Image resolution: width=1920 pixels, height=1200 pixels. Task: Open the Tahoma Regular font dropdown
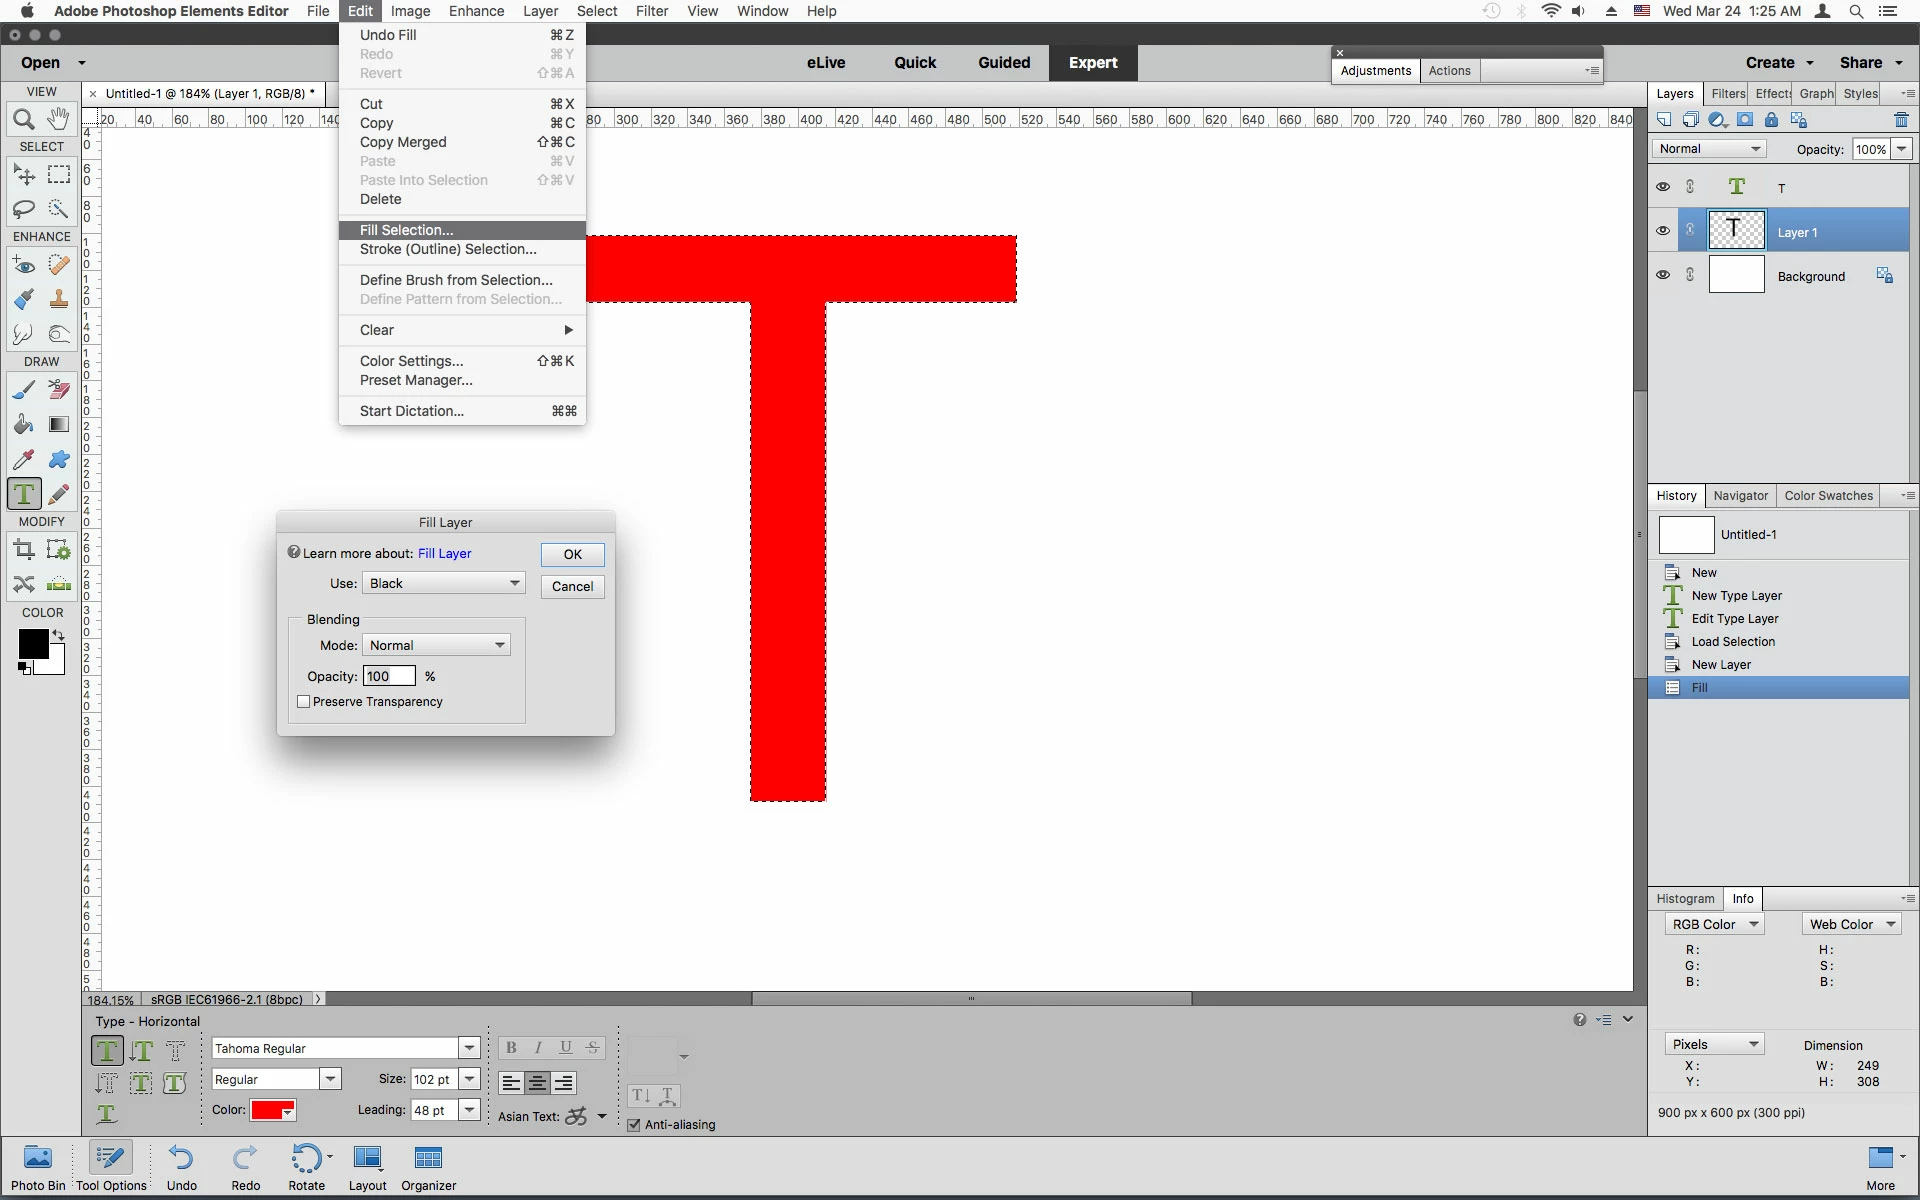pyautogui.click(x=469, y=1048)
